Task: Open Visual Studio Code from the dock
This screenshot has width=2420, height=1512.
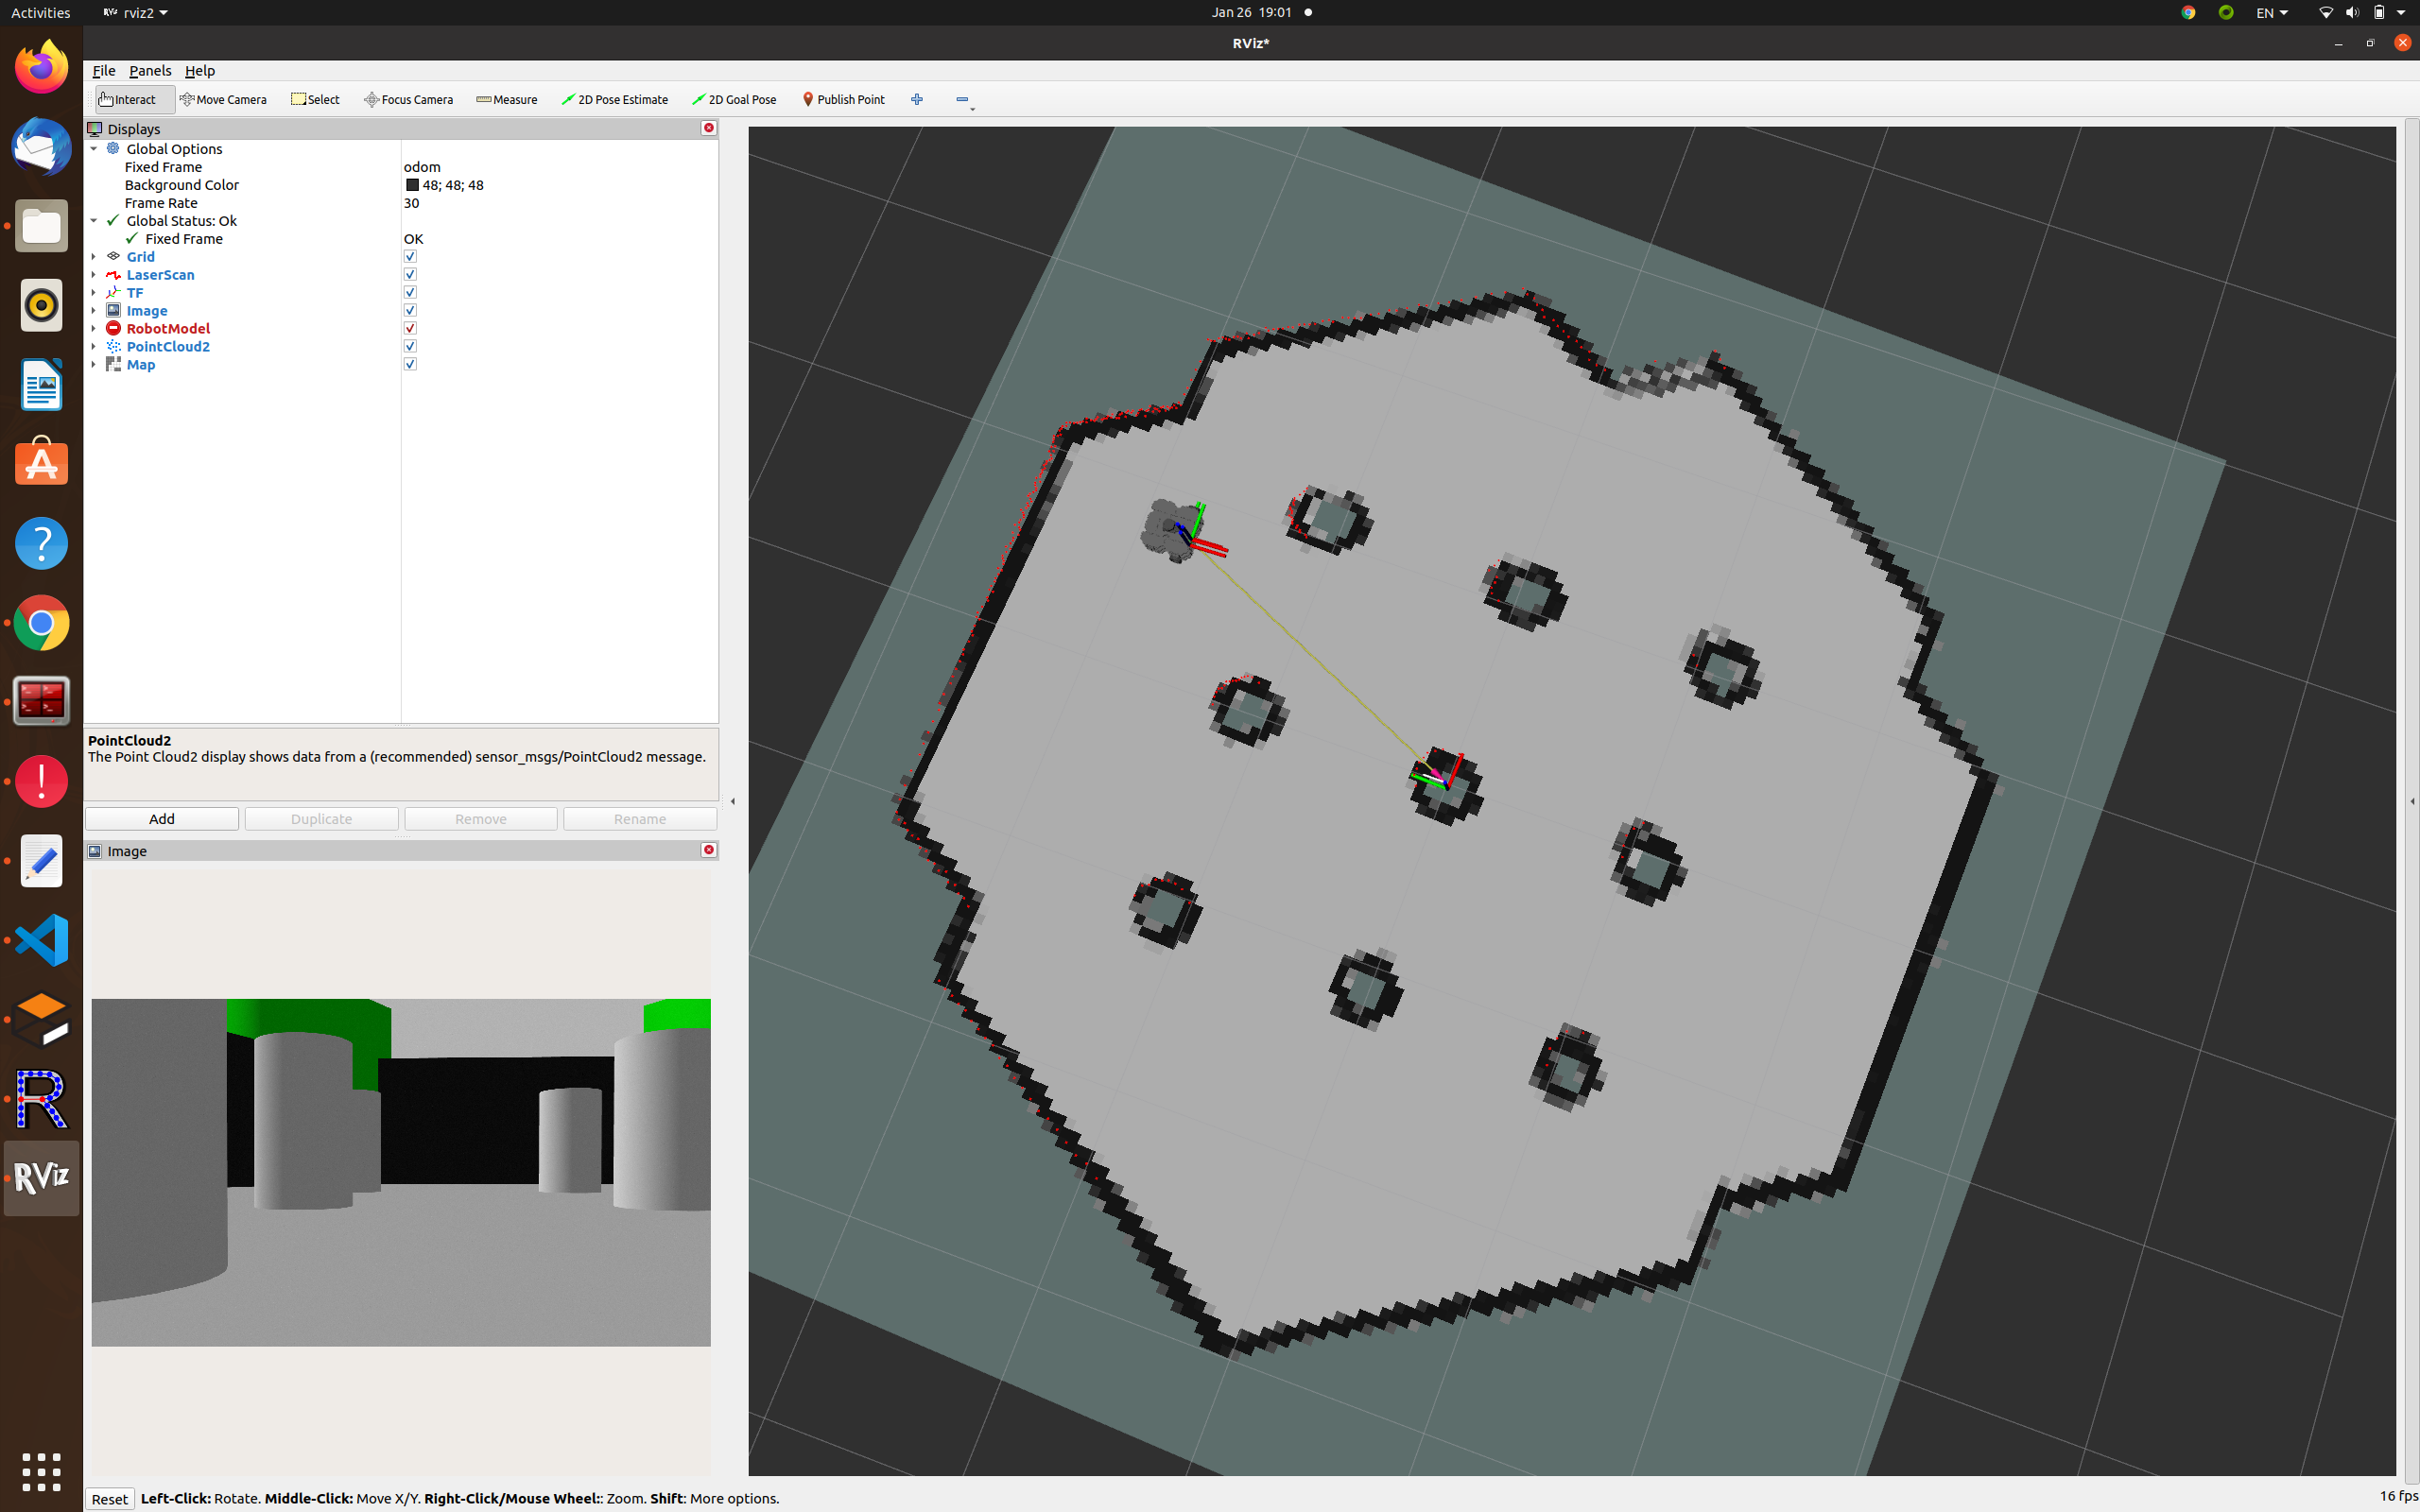Action: [x=41, y=939]
